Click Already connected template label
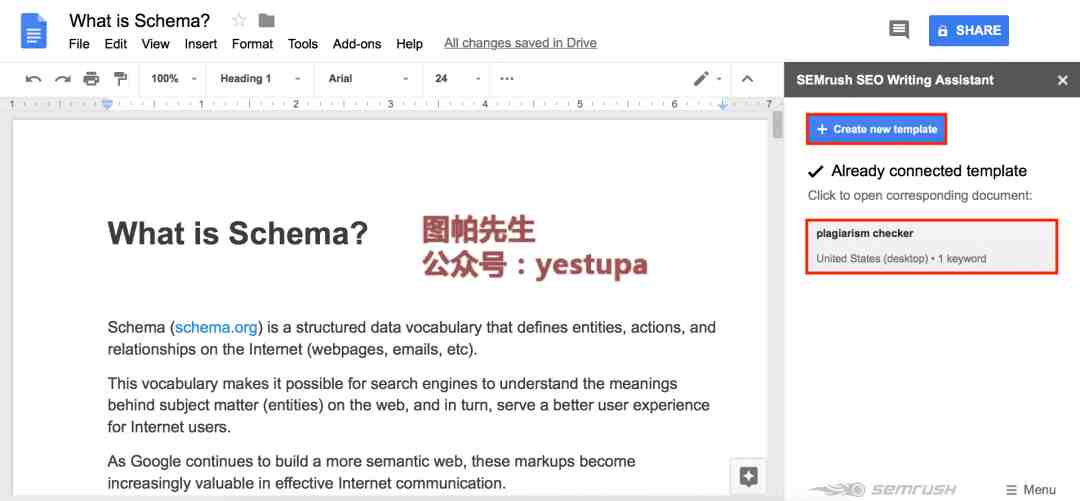 [x=929, y=171]
